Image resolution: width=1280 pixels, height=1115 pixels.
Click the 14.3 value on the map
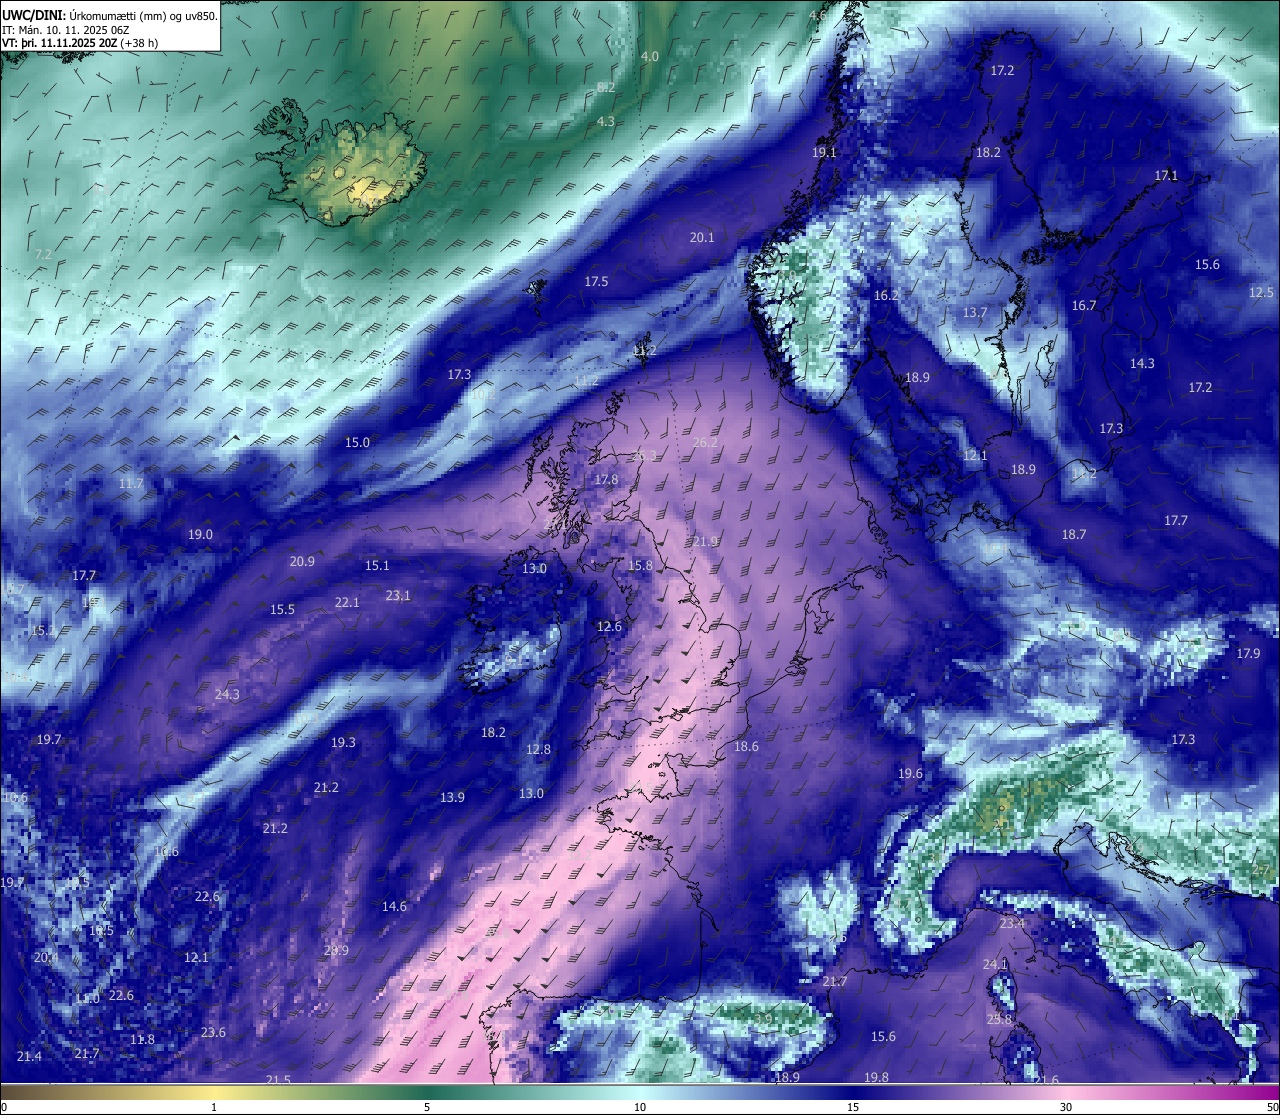[x=1142, y=363]
